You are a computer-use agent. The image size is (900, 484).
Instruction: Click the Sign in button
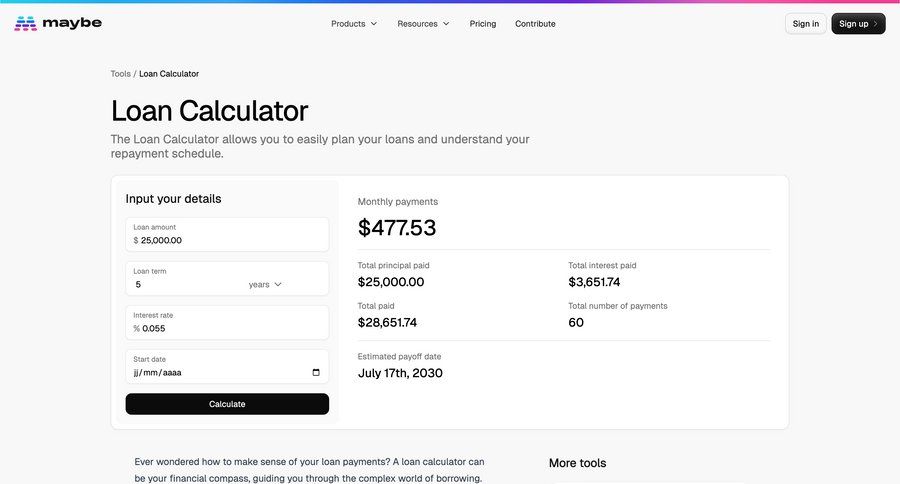[x=806, y=24]
